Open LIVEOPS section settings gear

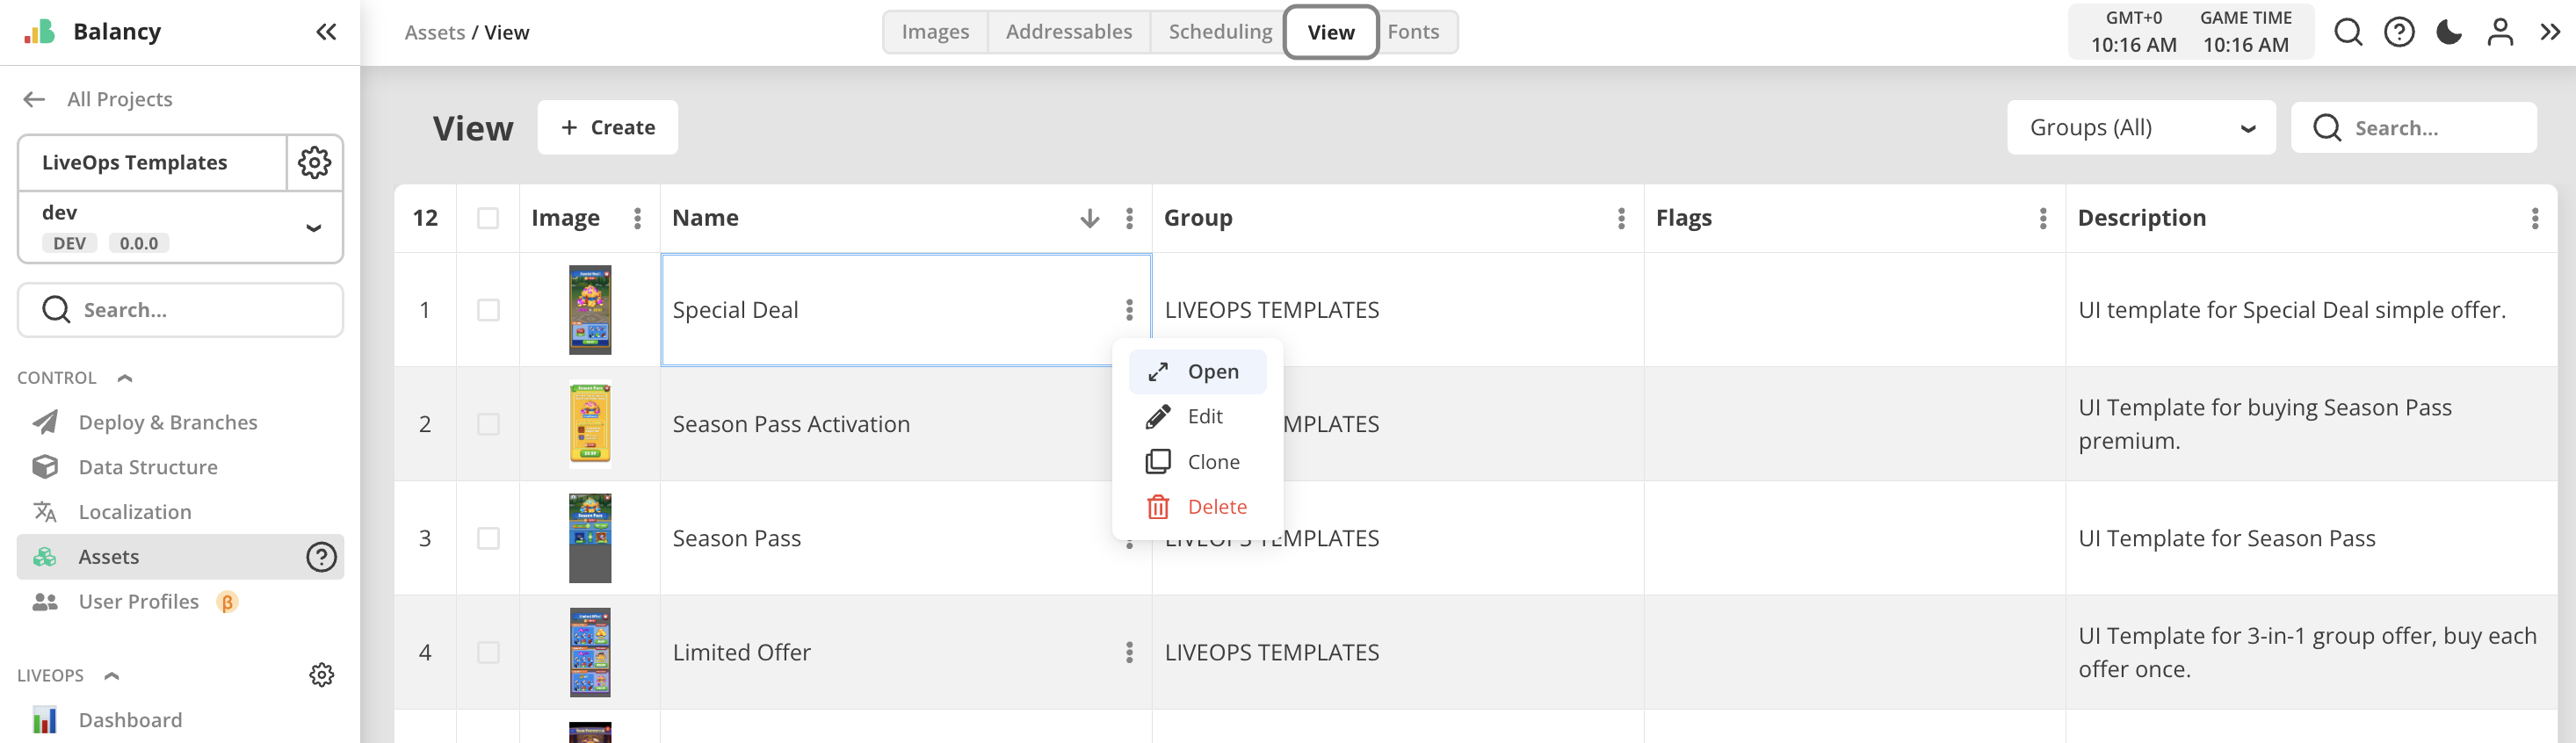click(x=321, y=675)
